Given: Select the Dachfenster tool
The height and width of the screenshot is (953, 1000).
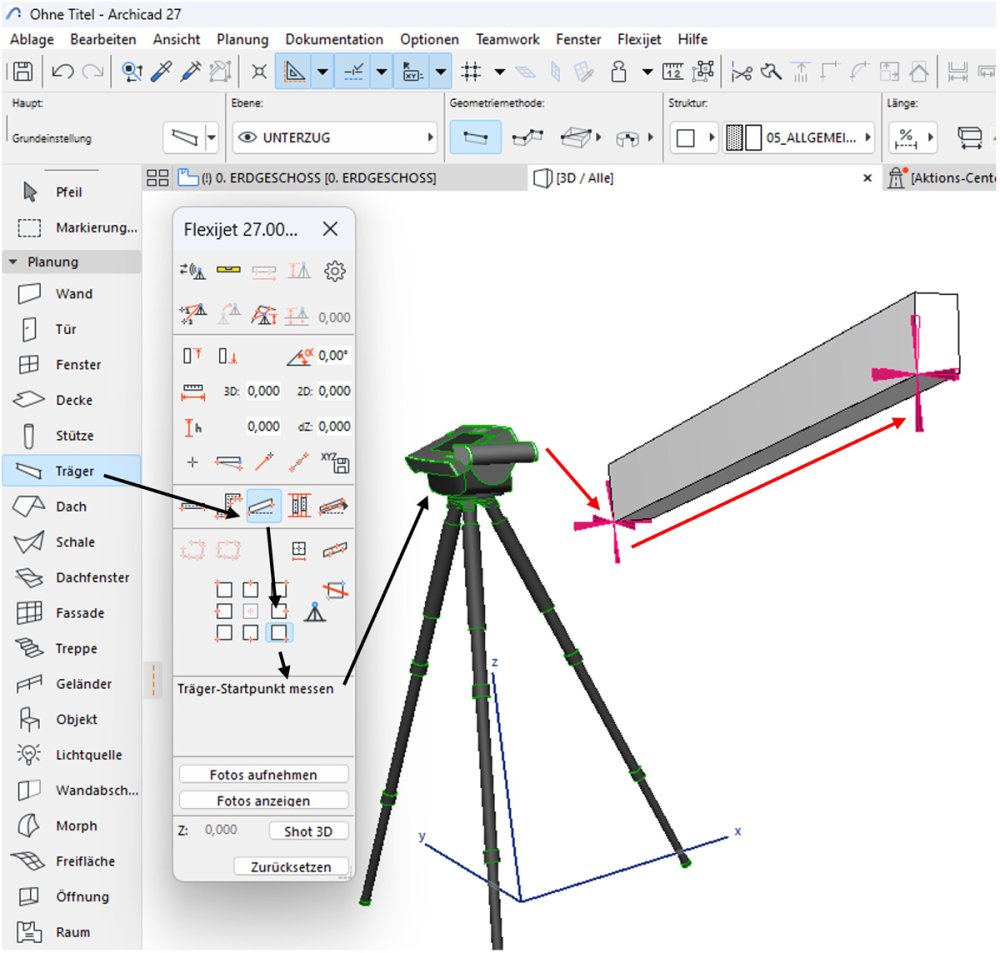Looking at the screenshot, I should 71,578.
